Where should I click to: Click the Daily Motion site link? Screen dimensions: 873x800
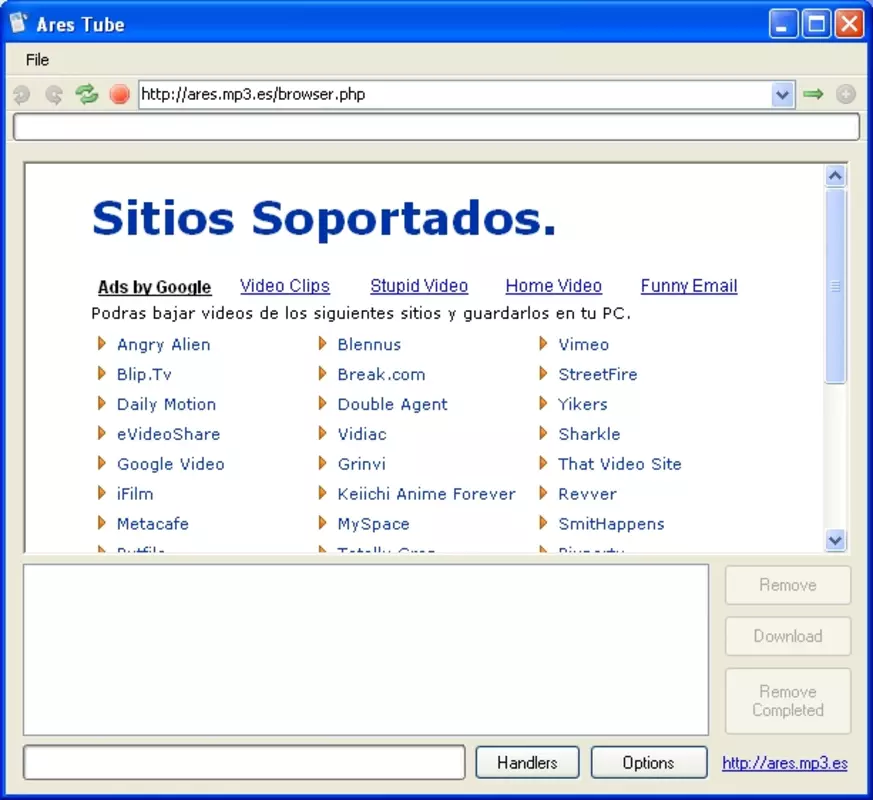[x=166, y=404]
